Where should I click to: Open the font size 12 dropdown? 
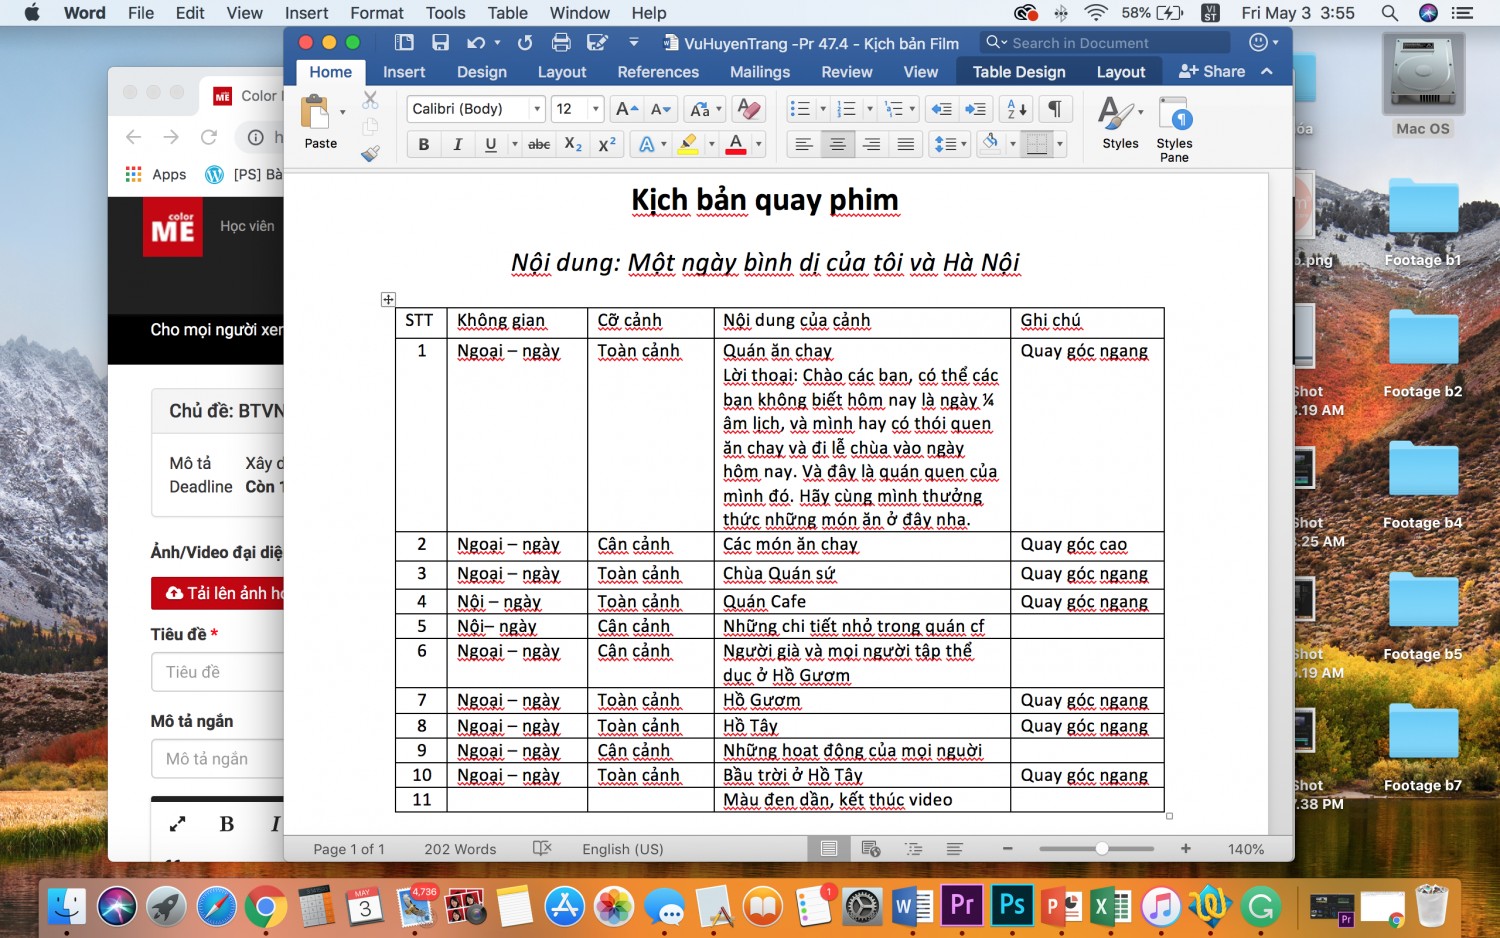[596, 109]
